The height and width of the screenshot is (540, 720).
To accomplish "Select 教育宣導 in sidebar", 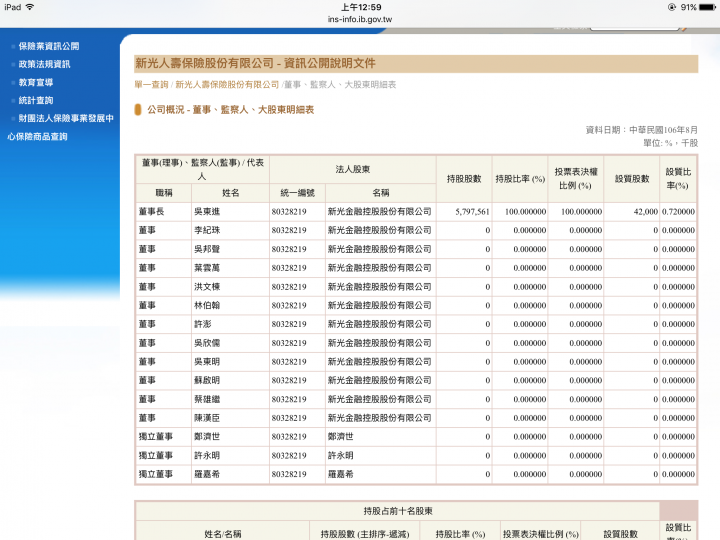I will (36, 82).
